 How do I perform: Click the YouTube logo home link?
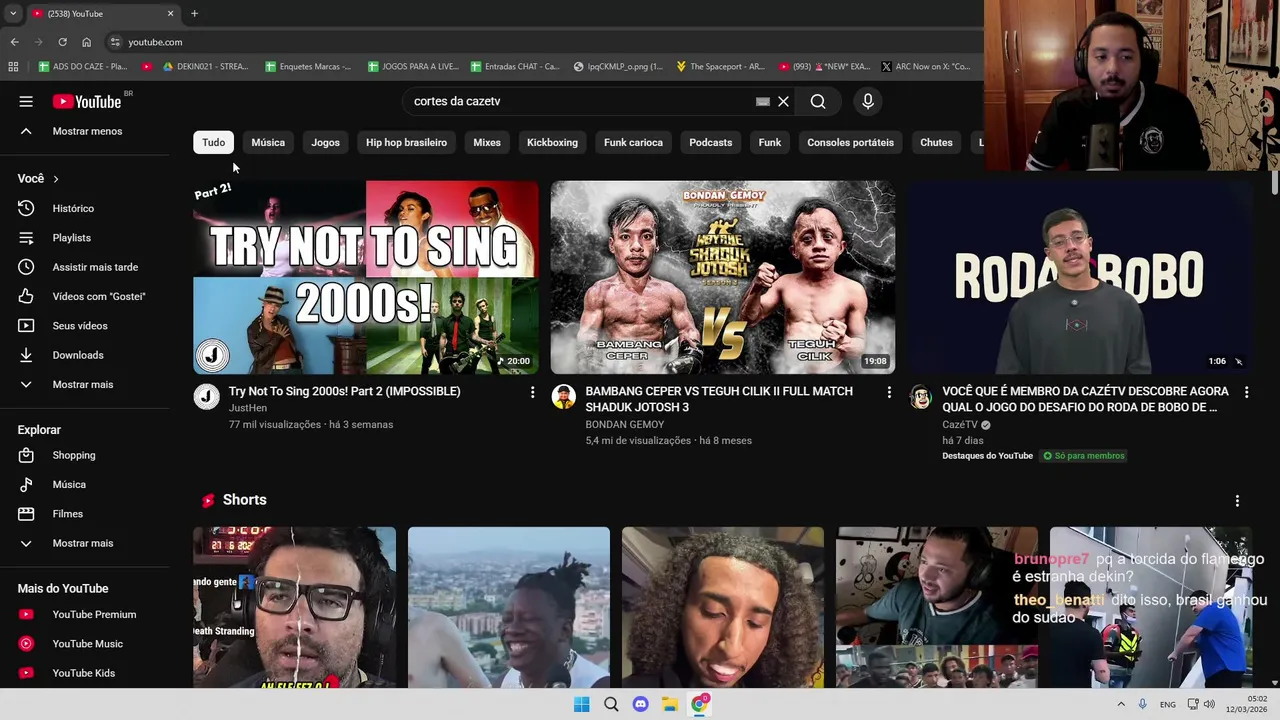(x=87, y=101)
